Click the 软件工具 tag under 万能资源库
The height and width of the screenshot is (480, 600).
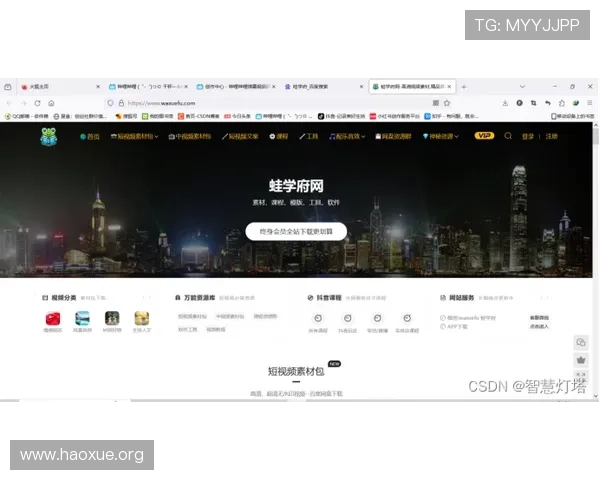coord(188,329)
